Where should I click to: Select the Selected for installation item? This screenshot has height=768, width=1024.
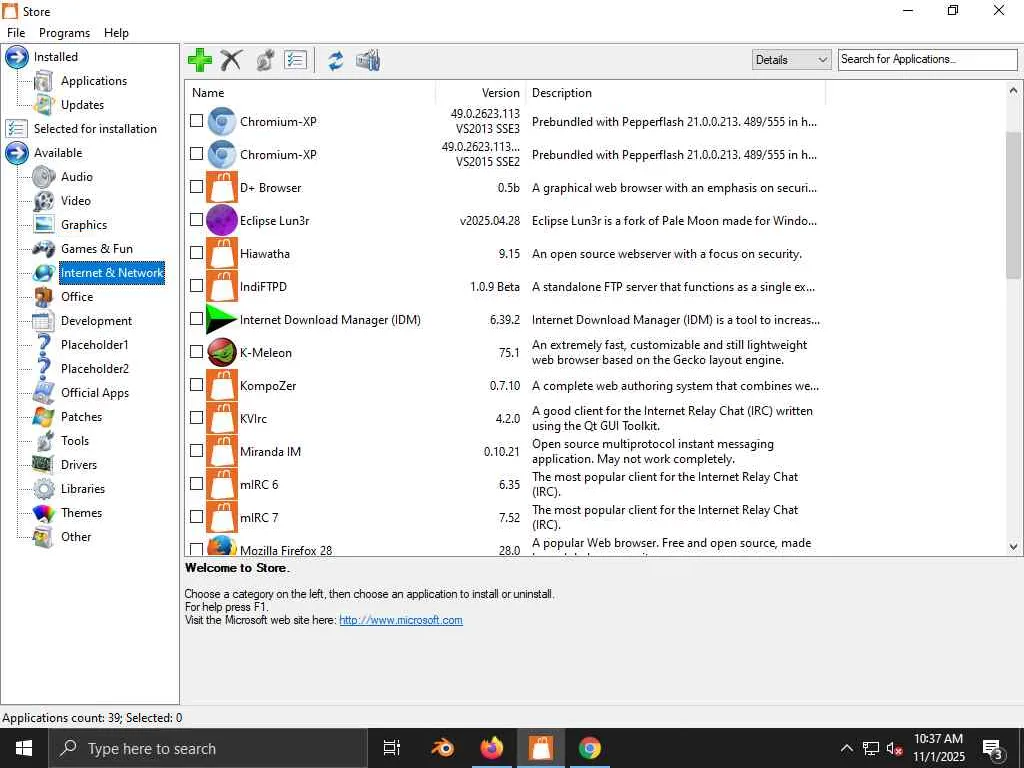point(95,129)
